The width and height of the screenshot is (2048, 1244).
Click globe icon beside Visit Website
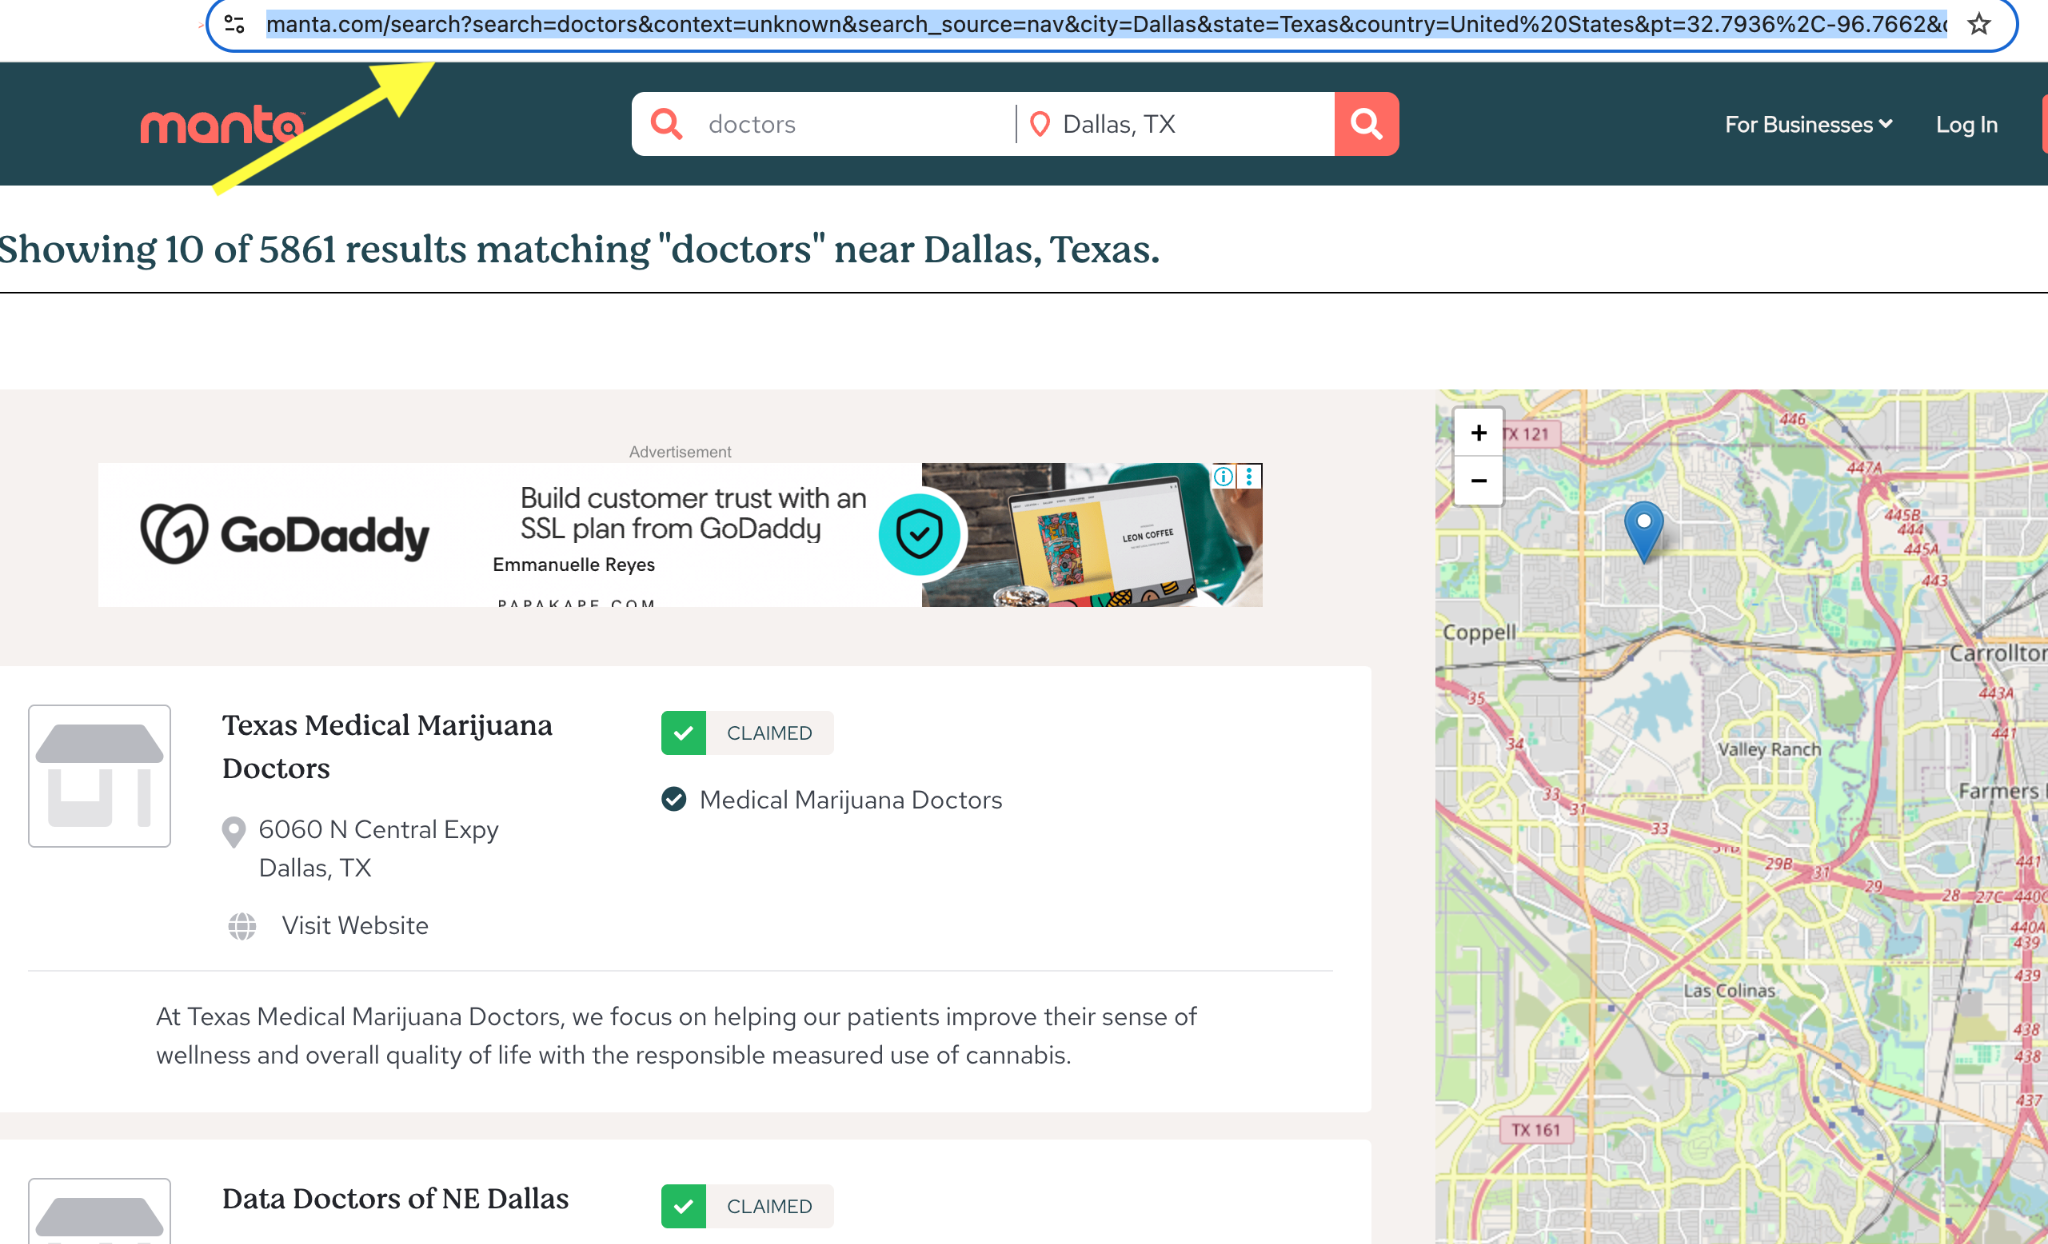click(242, 926)
